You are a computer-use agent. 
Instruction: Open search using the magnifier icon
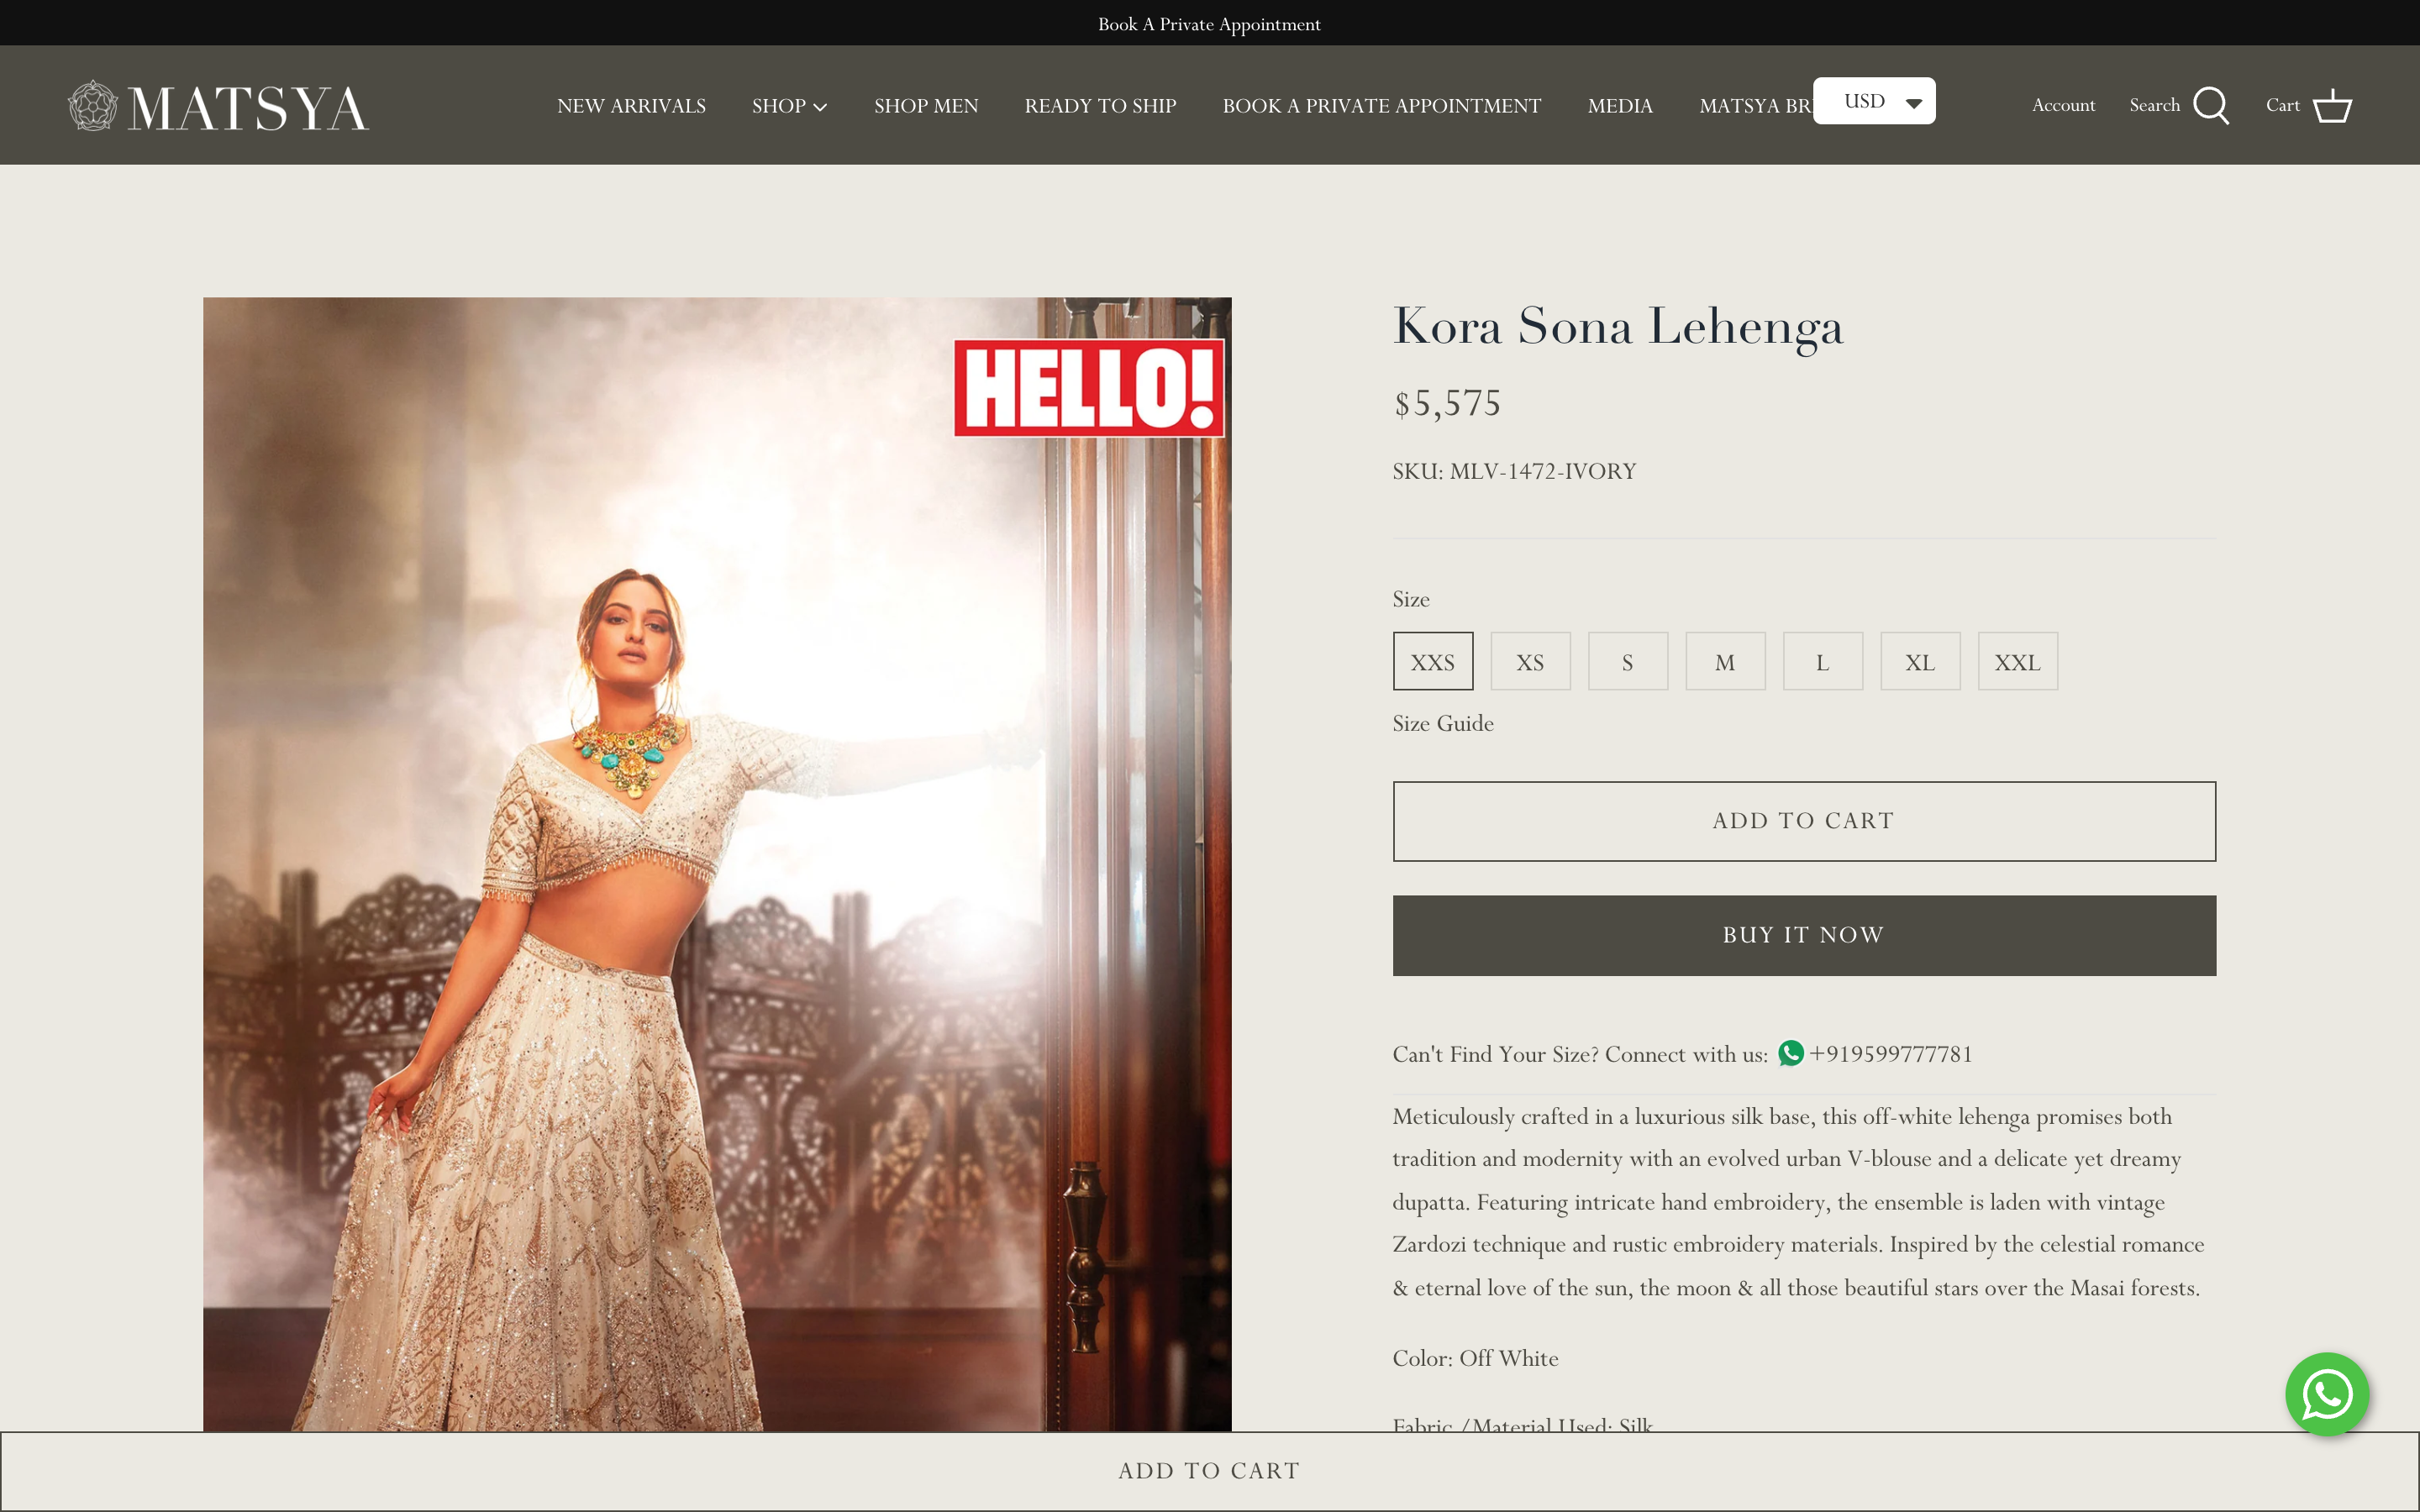[2211, 105]
